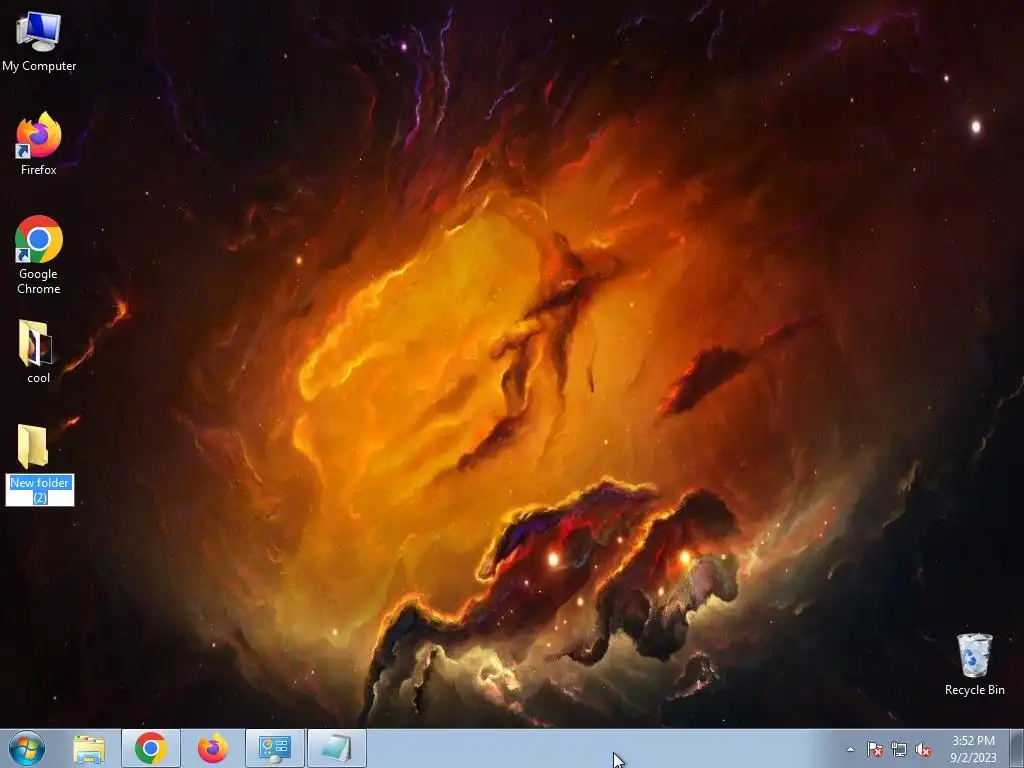This screenshot has width=1024, height=768.
Task: Click the Show desktop button
Action: click(x=1017, y=749)
